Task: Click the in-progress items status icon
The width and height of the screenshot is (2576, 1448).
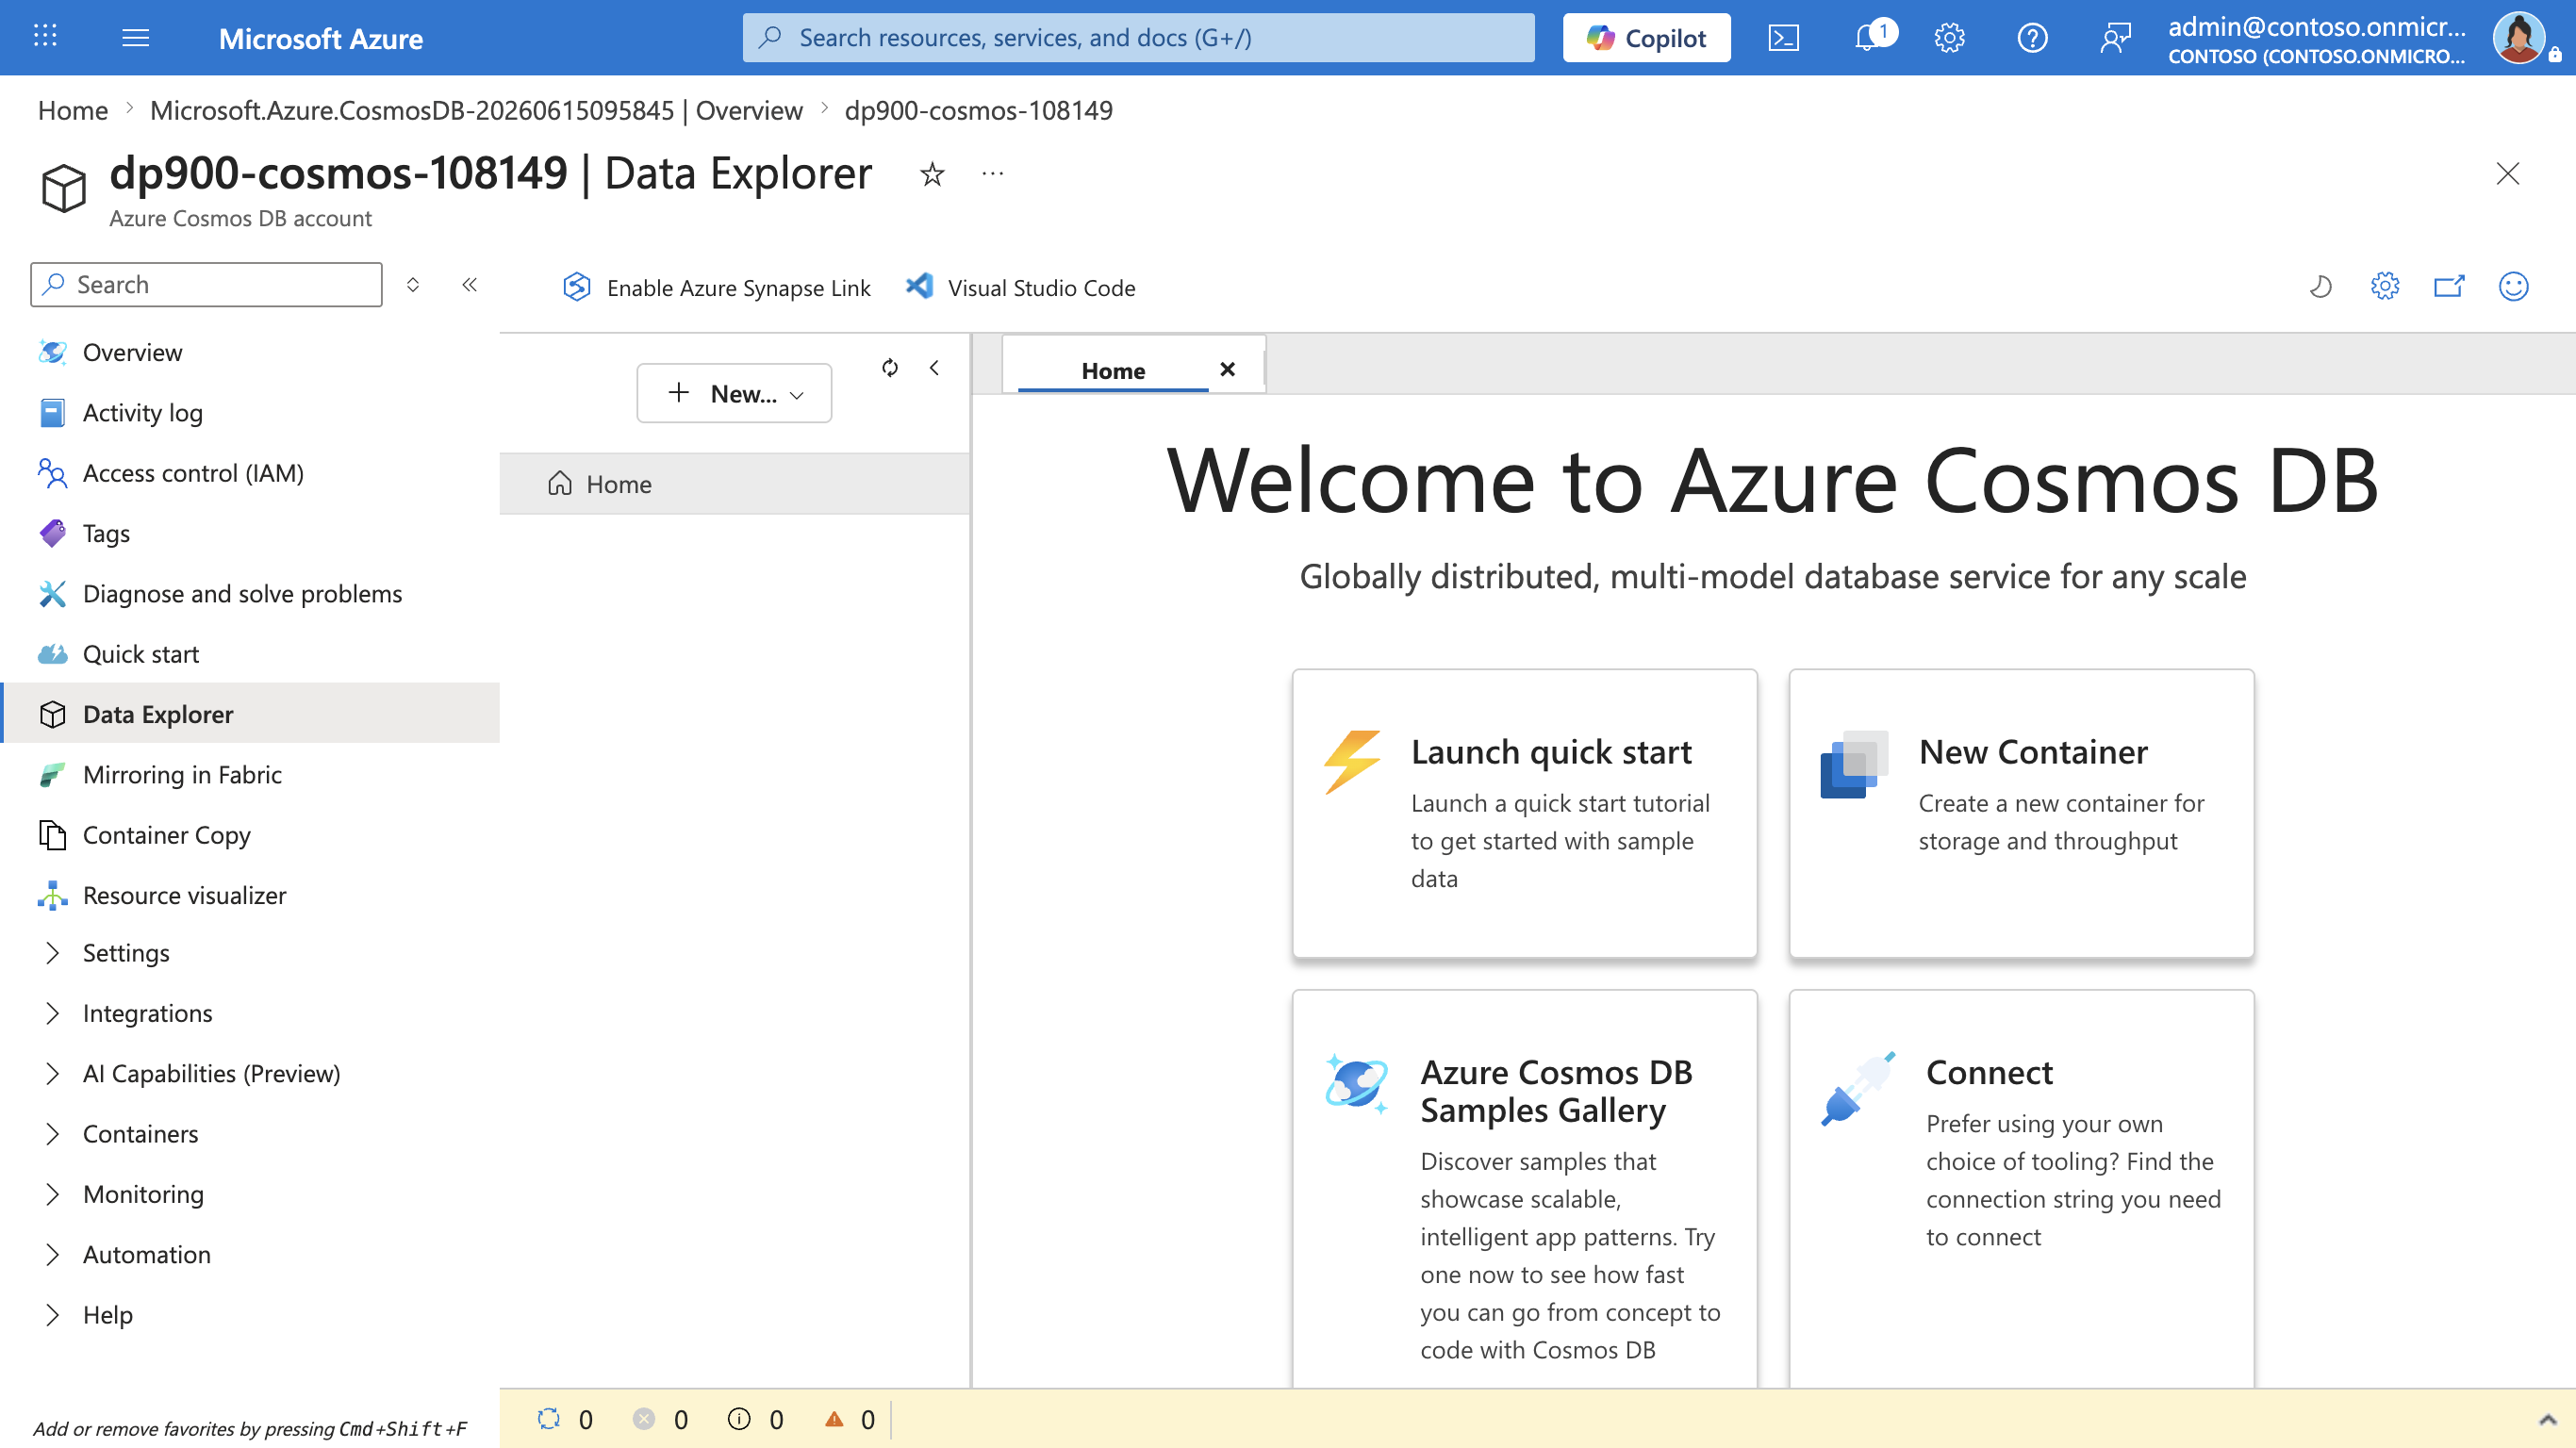Action: [x=548, y=1419]
